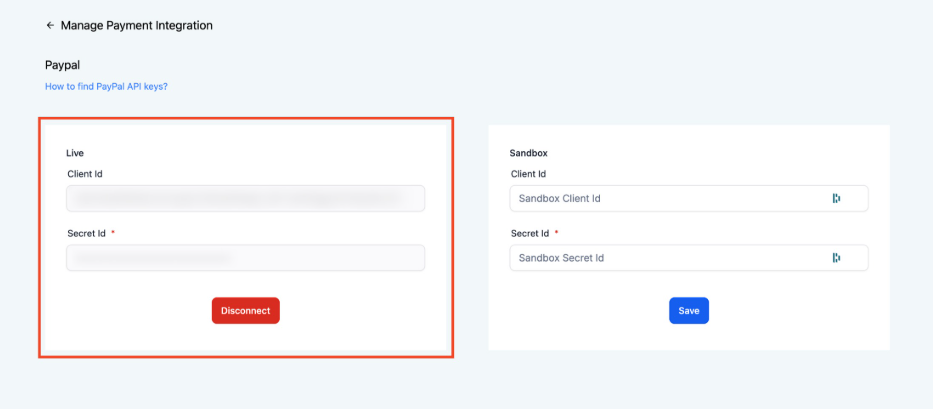Focus the Sandbox Client Id input
The width and height of the screenshot is (933, 409).
click(689, 198)
